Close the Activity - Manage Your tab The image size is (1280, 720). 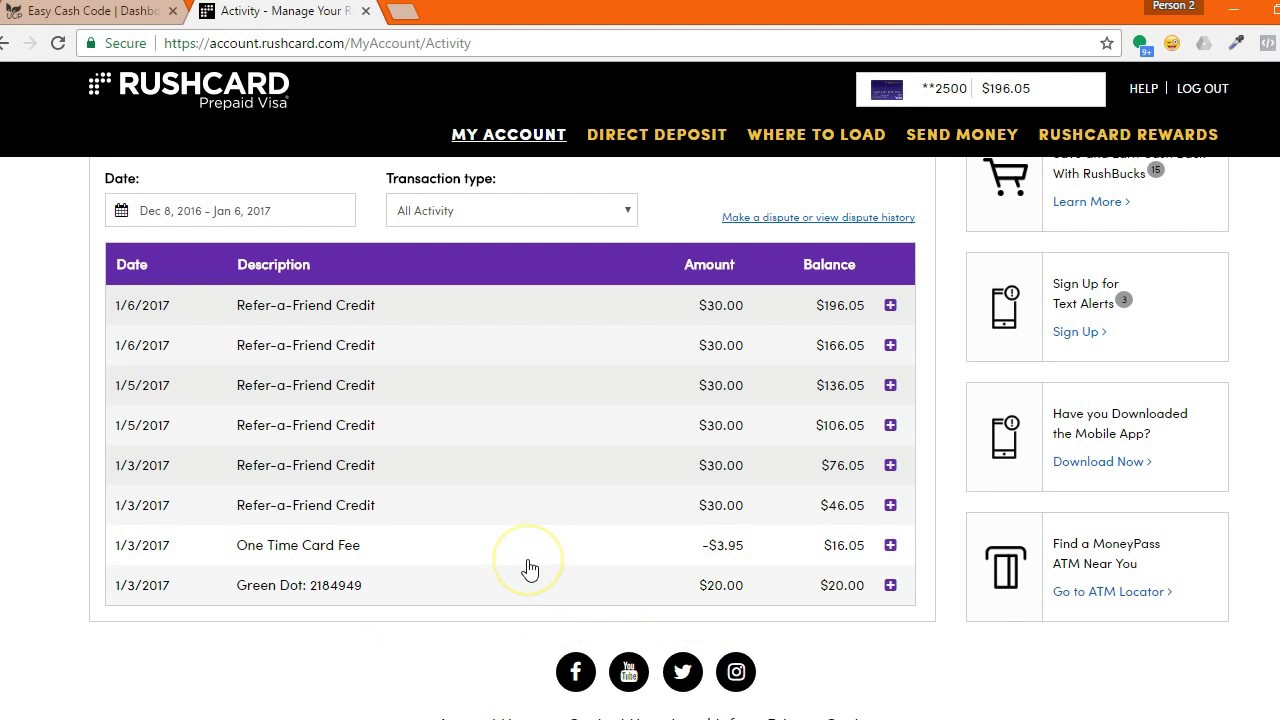pos(365,11)
